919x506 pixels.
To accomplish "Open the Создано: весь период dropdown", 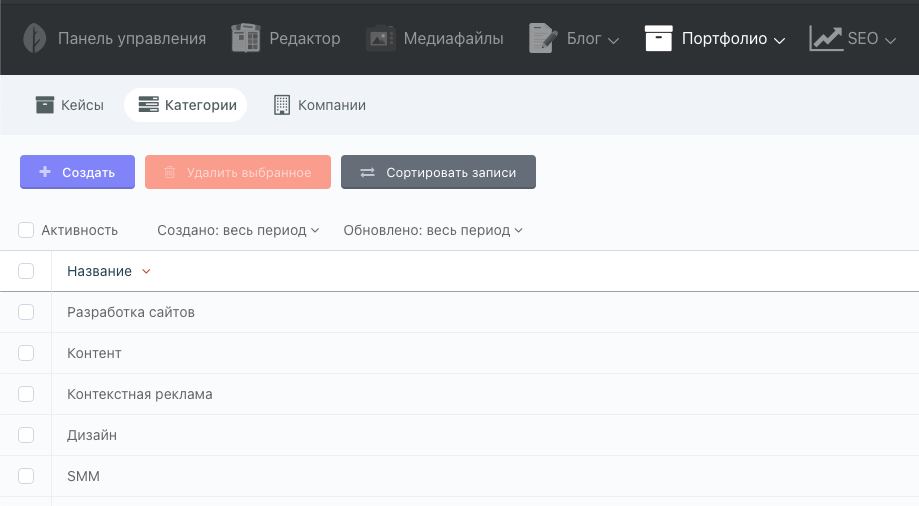I will pyautogui.click(x=238, y=230).
